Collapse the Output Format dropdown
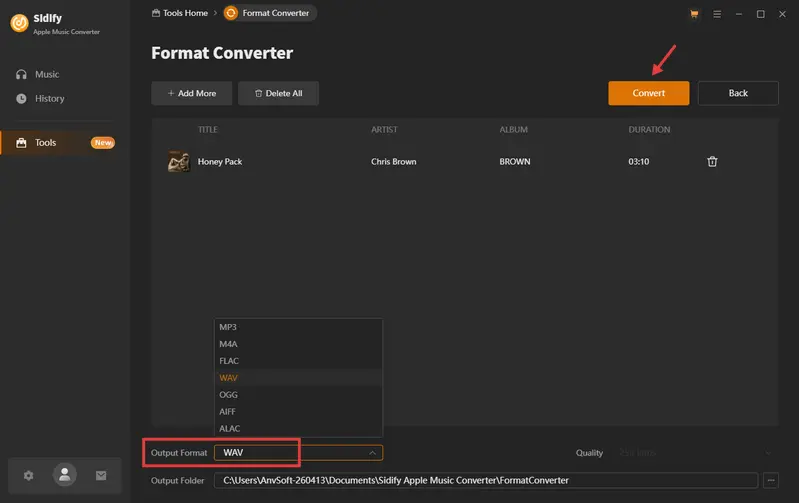This screenshot has height=503, width=799. (372, 453)
